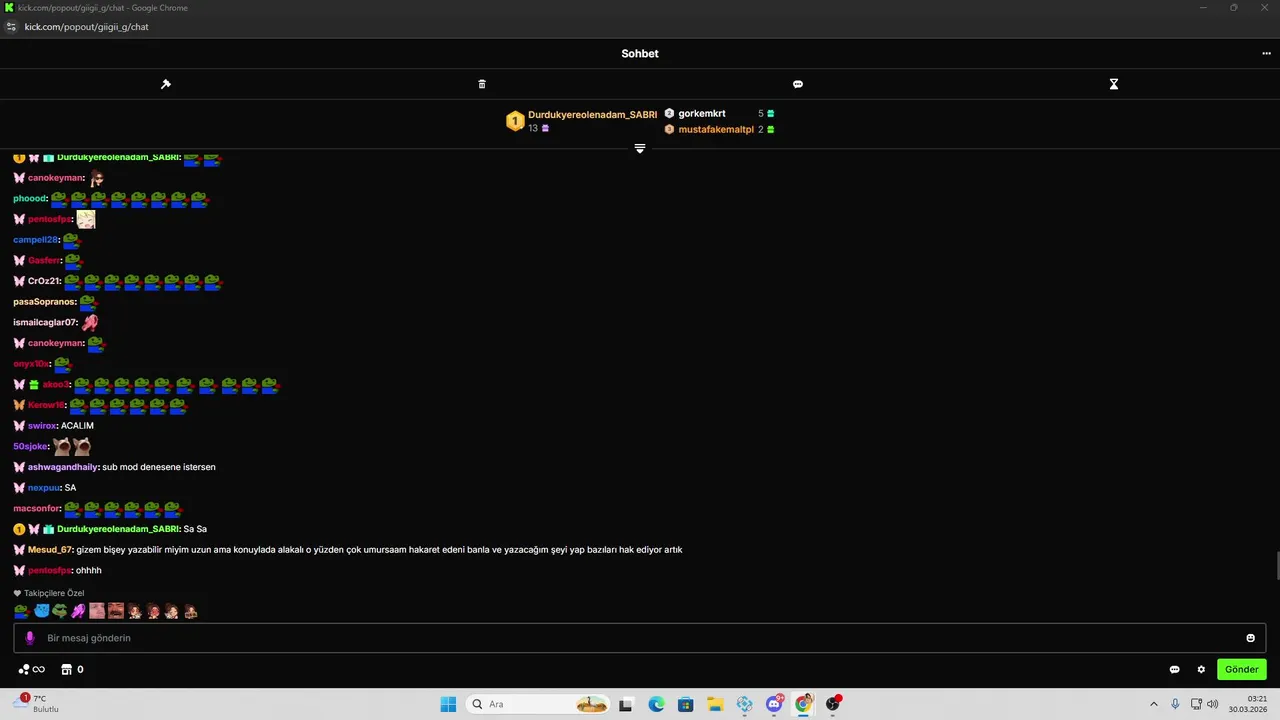Screen dimensions: 1280x720
Task: Click CrOz21 username in chat
Action: 44,281
